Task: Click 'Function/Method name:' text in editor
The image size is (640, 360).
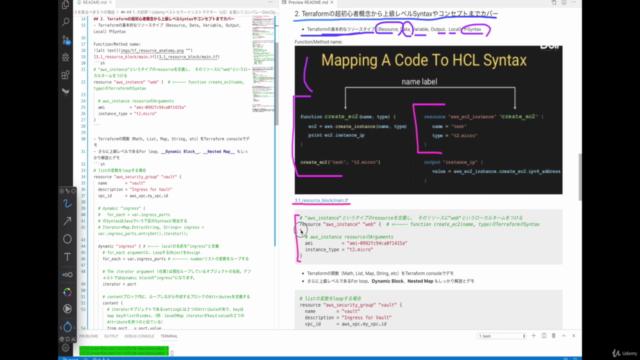Action: (117, 44)
